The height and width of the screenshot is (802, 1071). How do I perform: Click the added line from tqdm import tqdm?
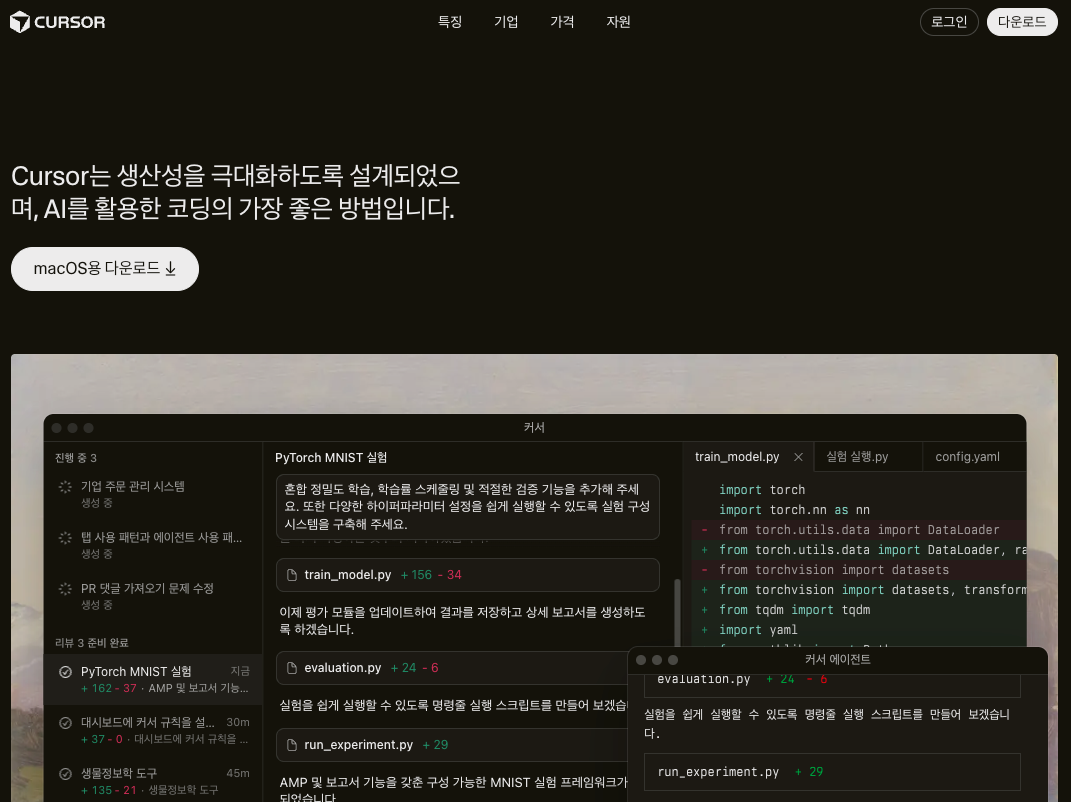pyautogui.click(x=794, y=609)
